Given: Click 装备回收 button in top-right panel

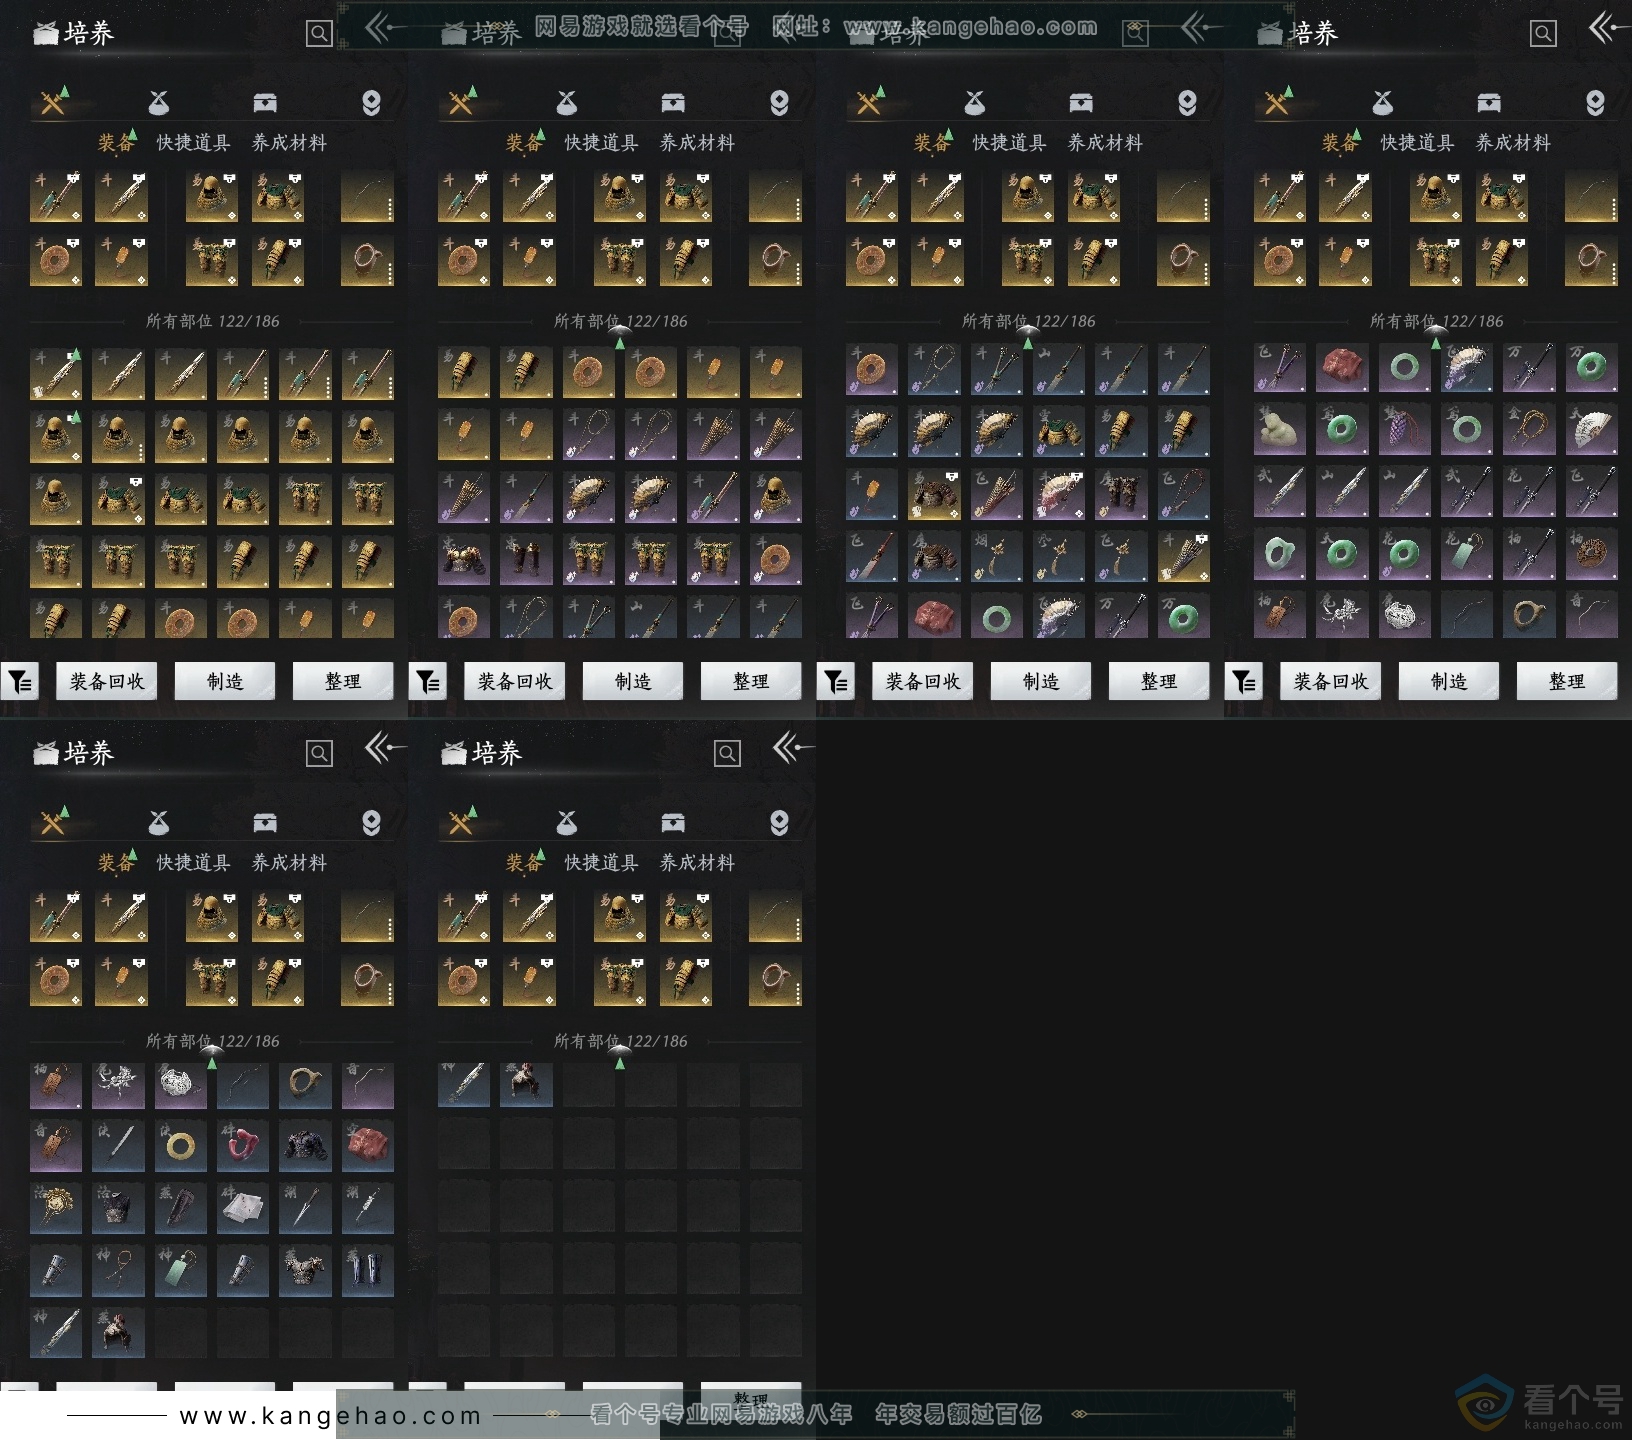Looking at the screenshot, I should (1331, 681).
